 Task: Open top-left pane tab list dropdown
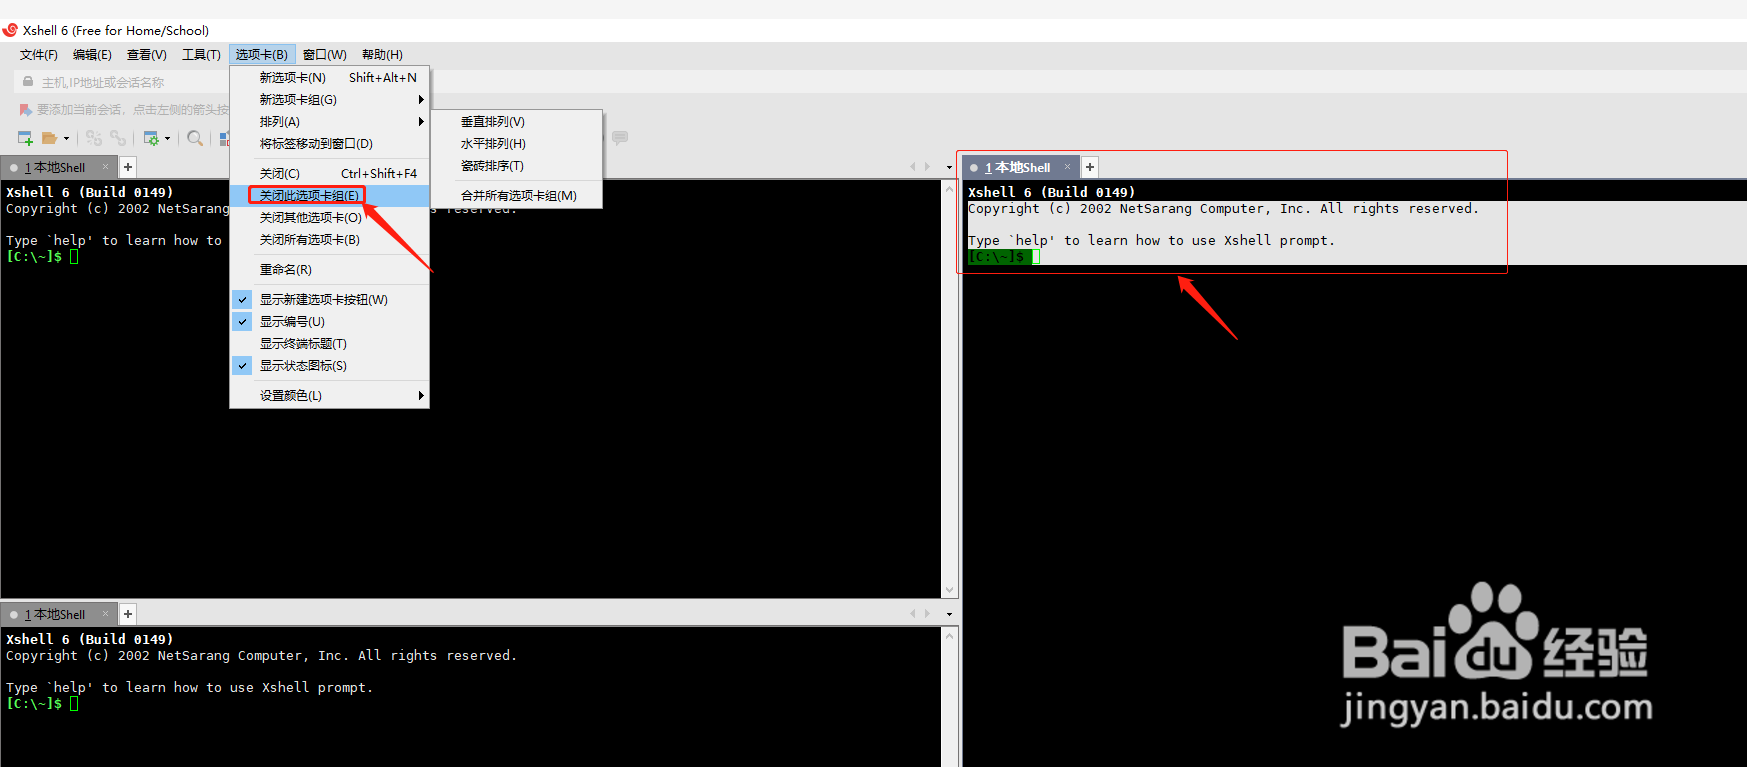pyautogui.click(x=949, y=167)
